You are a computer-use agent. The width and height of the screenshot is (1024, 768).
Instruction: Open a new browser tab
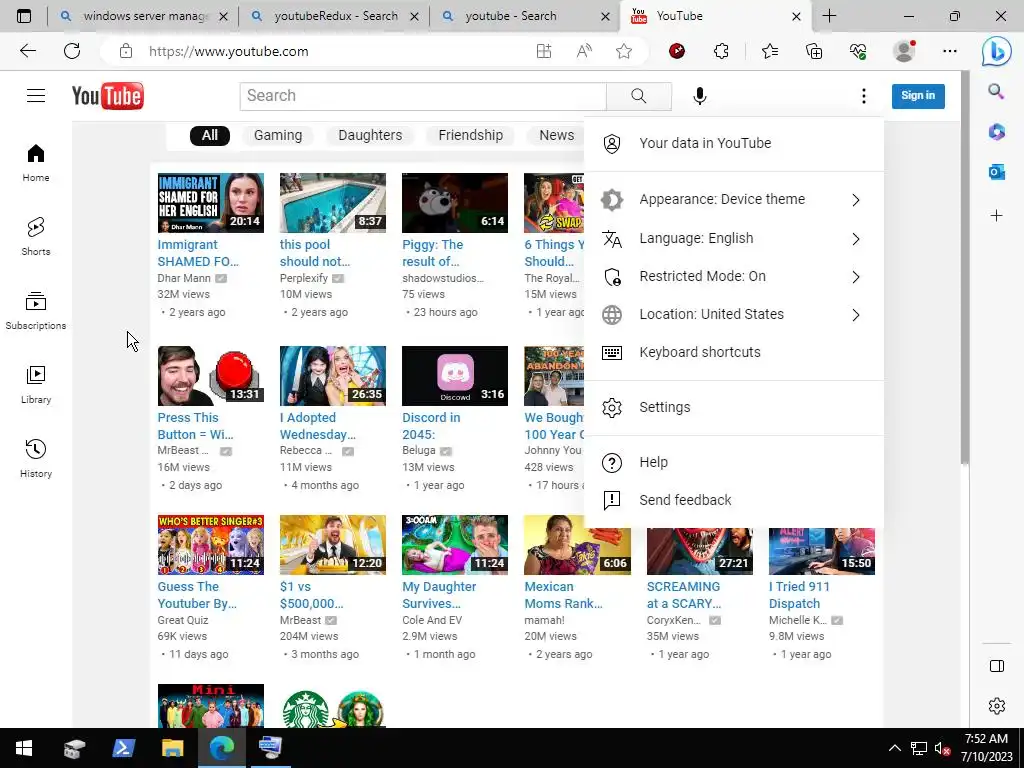tap(829, 16)
